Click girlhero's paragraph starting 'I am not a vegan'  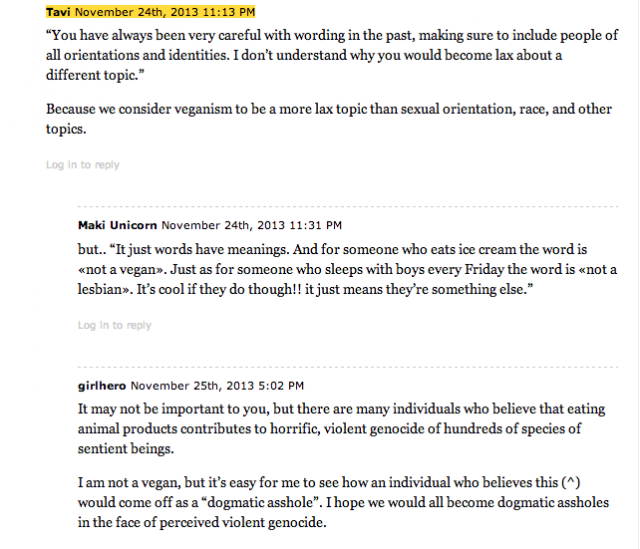click(343, 502)
